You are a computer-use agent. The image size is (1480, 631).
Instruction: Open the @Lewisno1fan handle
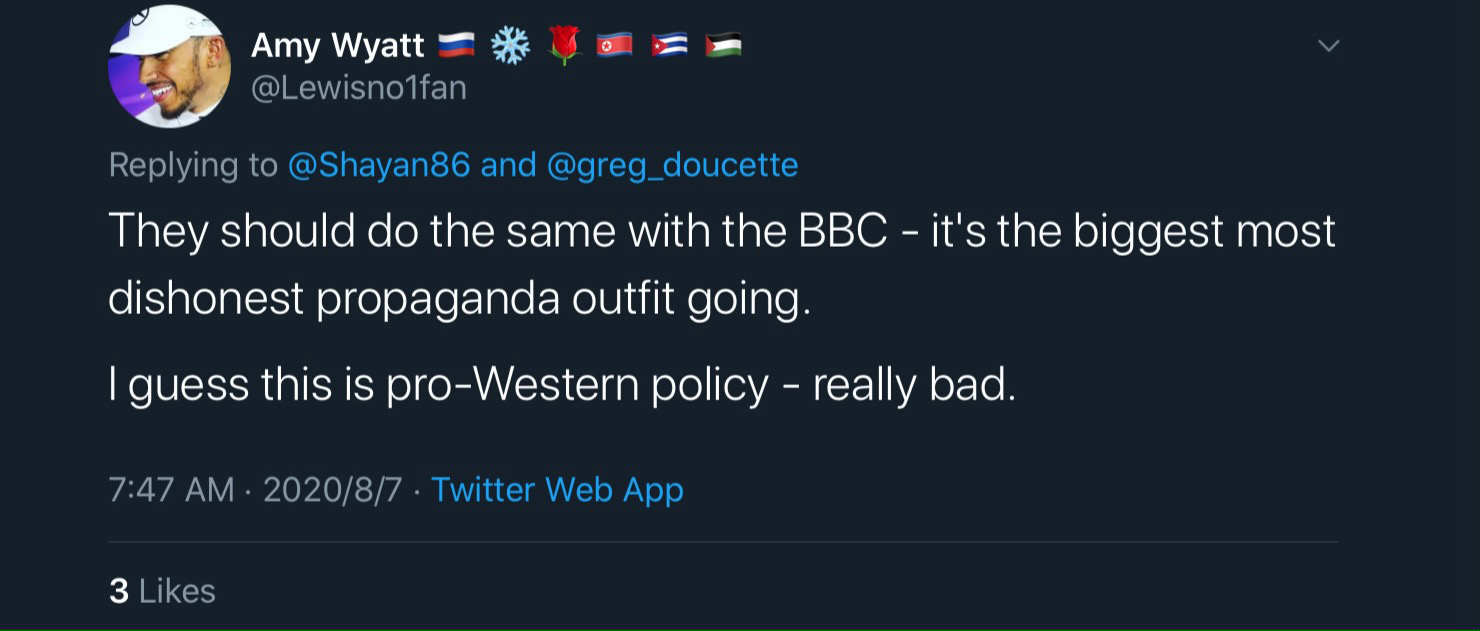click(358, 88)
